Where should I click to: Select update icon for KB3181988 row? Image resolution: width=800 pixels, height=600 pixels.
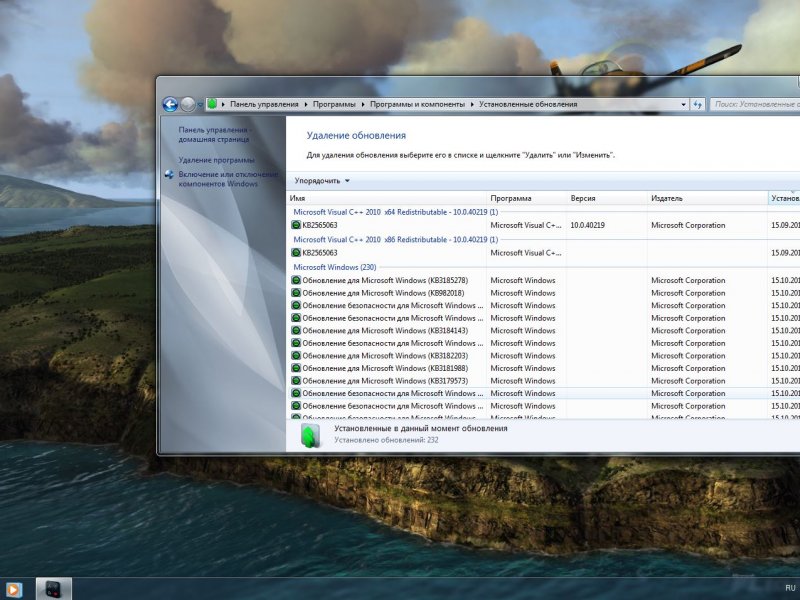(x=296, y=368)
